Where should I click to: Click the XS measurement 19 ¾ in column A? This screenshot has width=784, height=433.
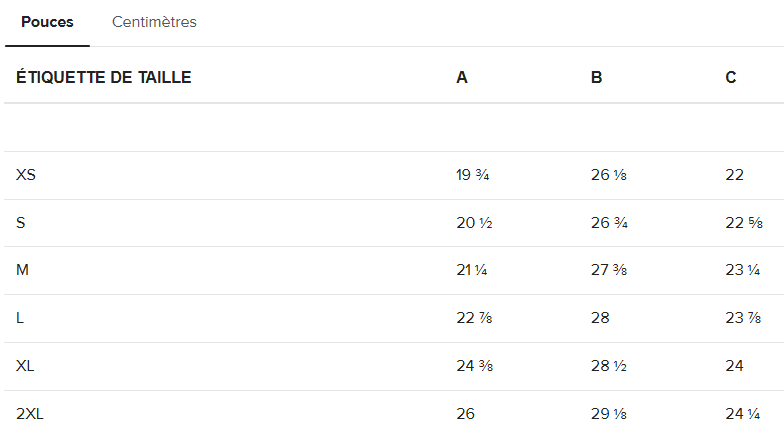472,175
